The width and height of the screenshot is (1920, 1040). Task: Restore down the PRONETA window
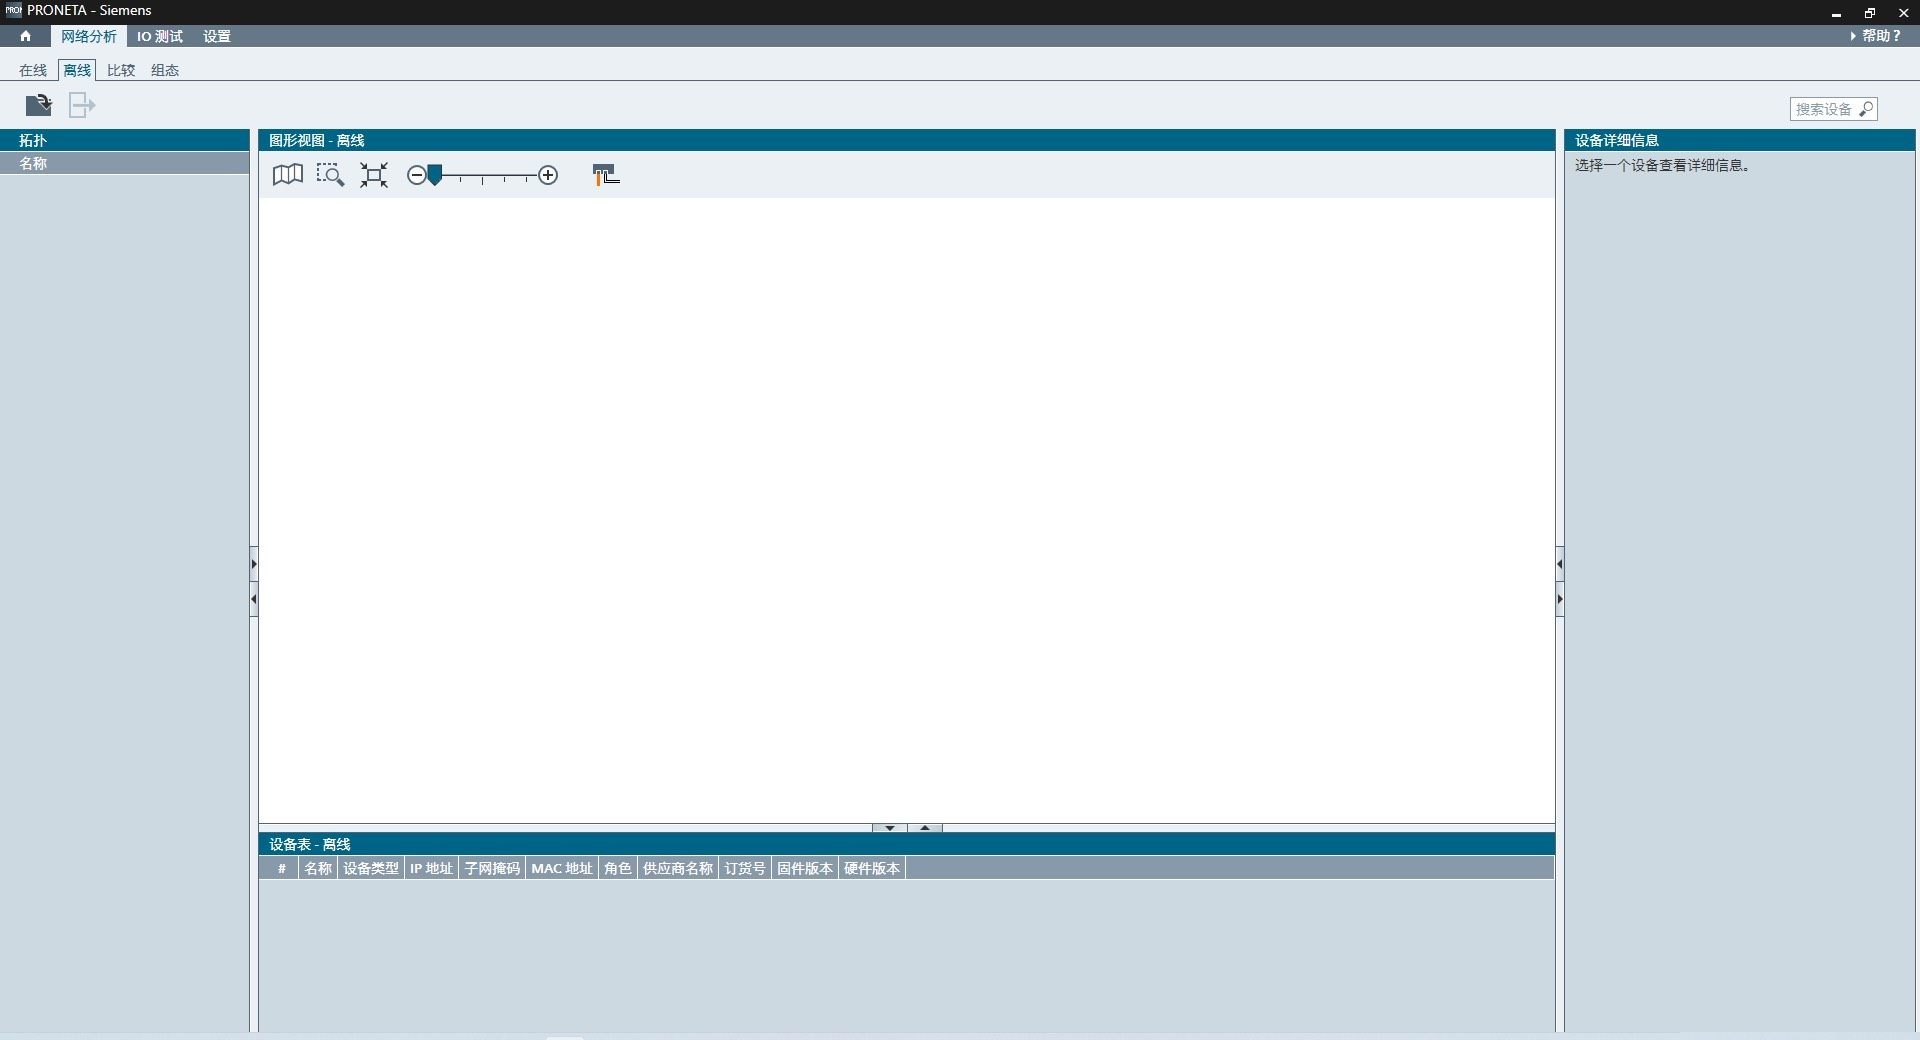click(x=1870, y=13)
